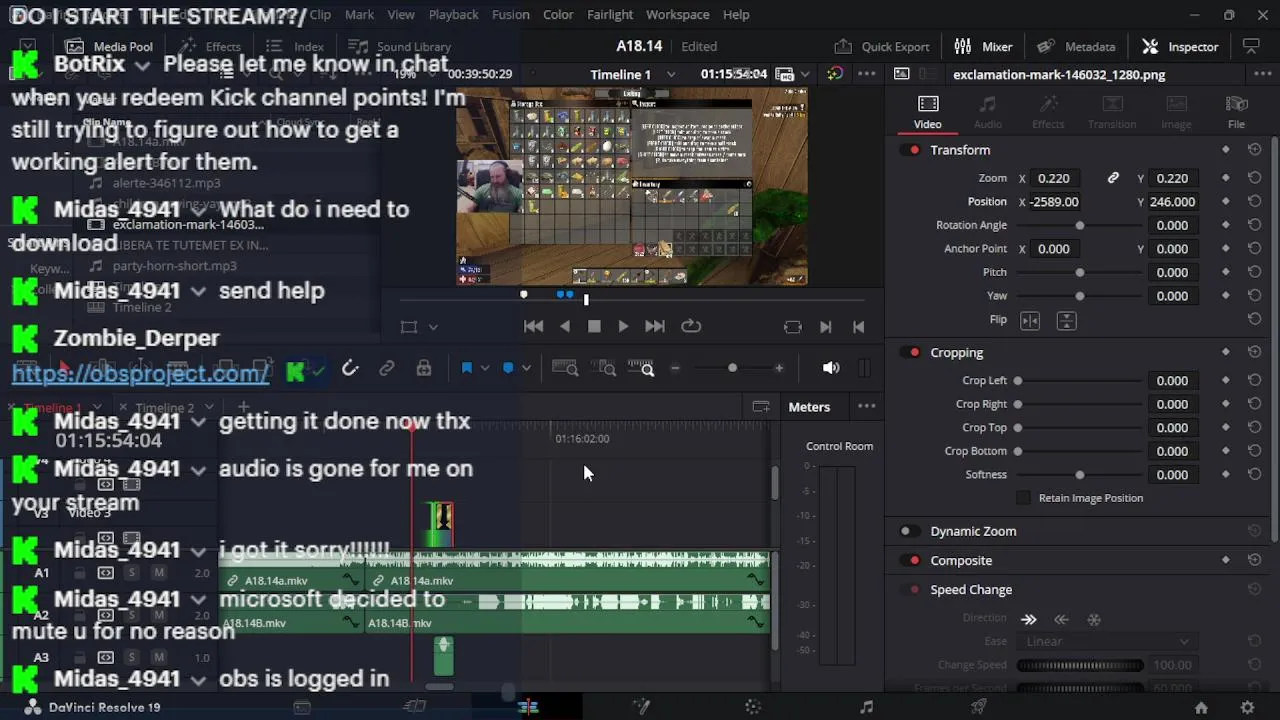Switch to the File inspector tab

coord(1237,112)
